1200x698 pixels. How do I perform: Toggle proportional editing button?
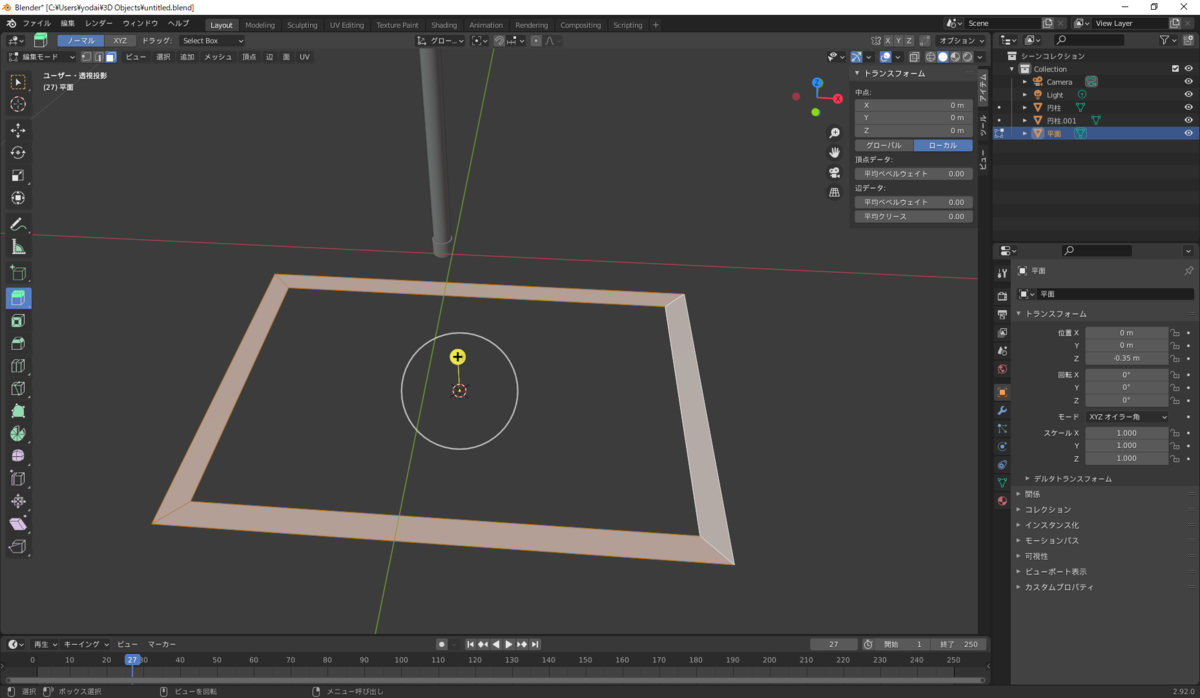(x=536, y=41)
